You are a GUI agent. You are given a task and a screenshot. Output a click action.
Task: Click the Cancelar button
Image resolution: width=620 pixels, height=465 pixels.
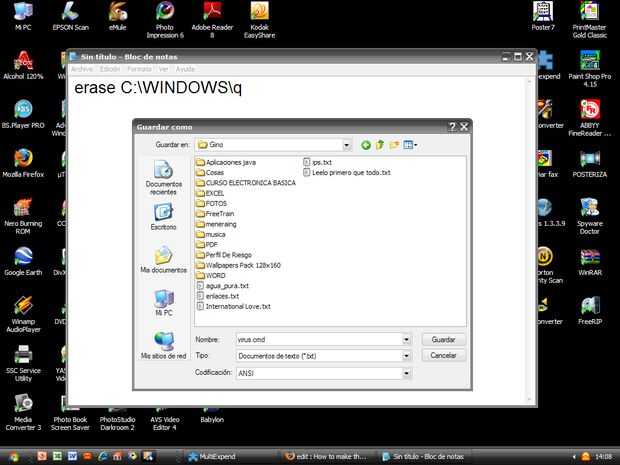click(x=443, y=355)
